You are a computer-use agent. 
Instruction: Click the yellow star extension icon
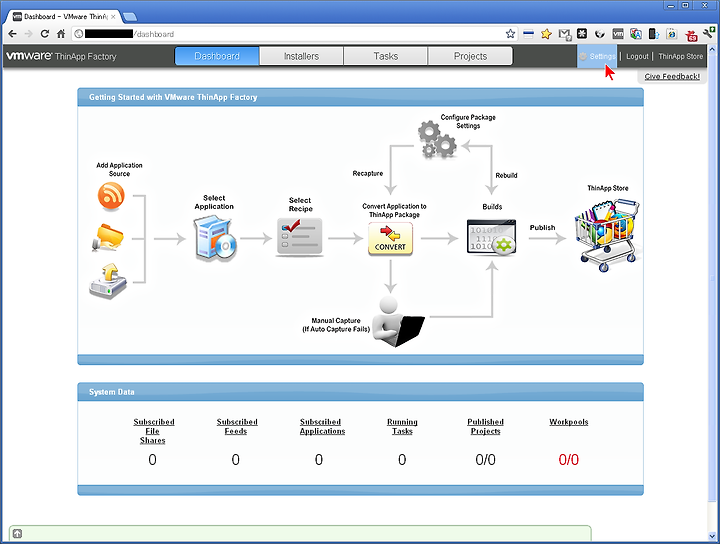coord(546,34)
